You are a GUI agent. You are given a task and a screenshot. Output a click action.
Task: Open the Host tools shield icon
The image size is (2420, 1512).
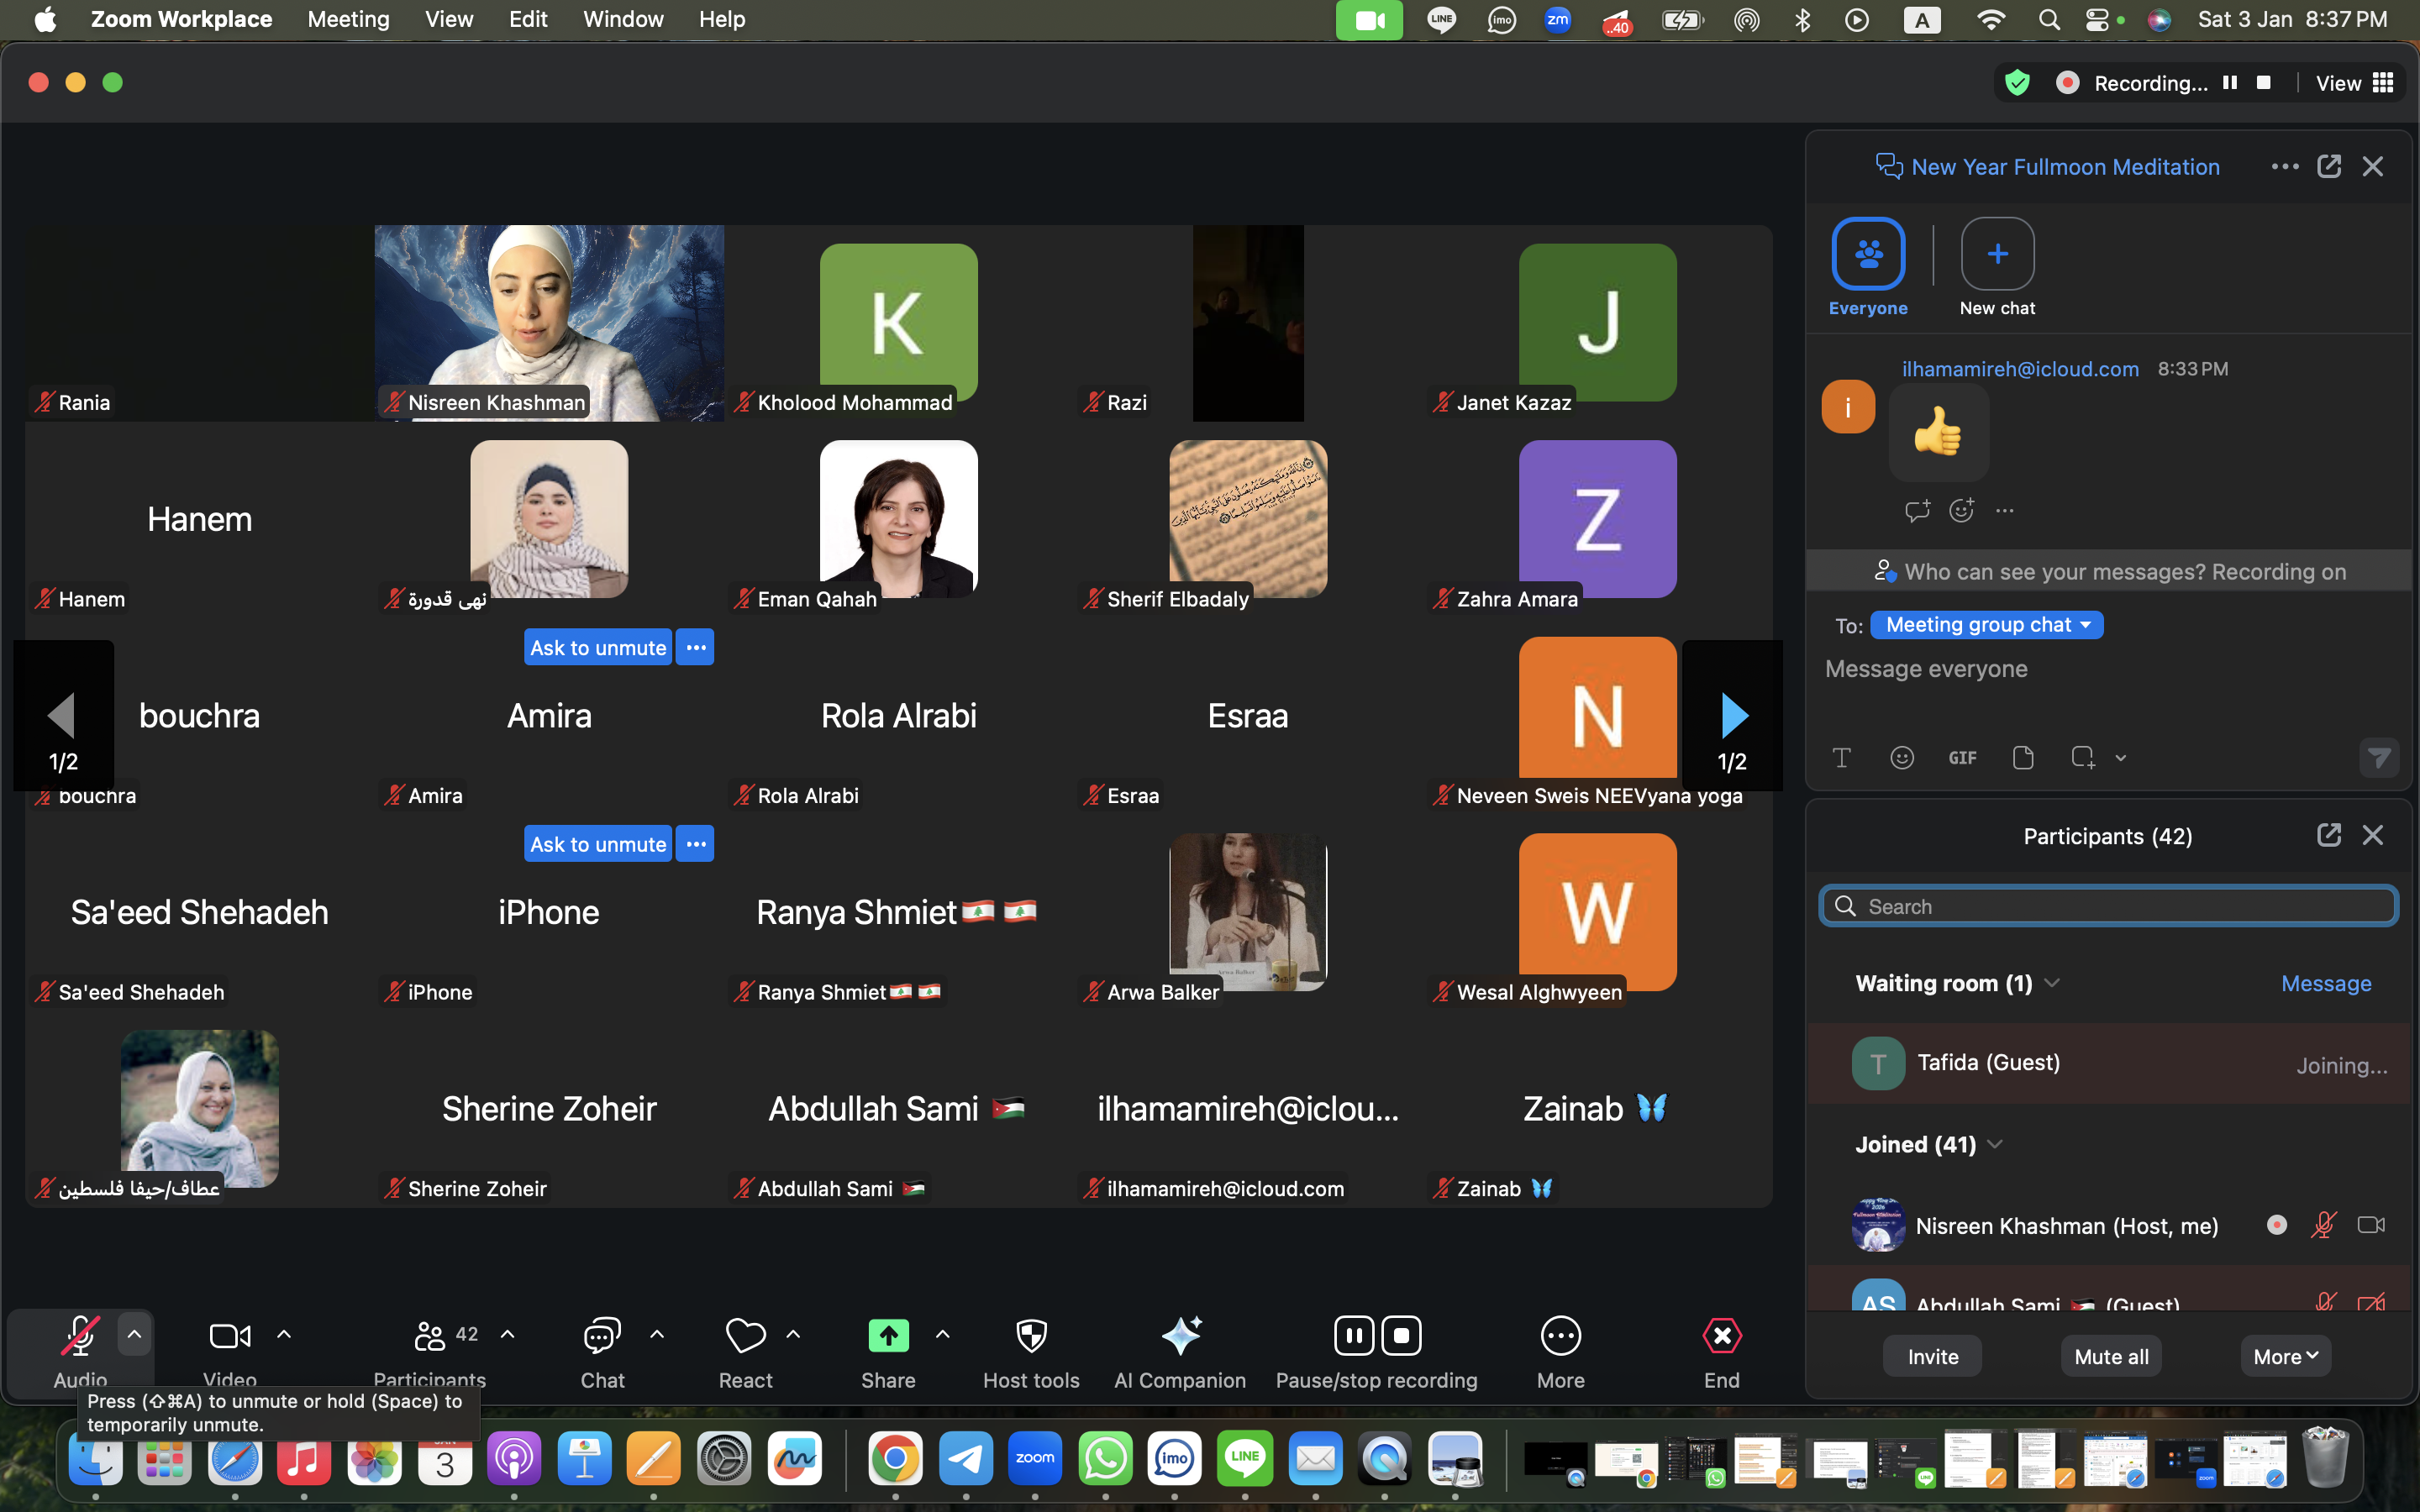coord(1031,1336)
